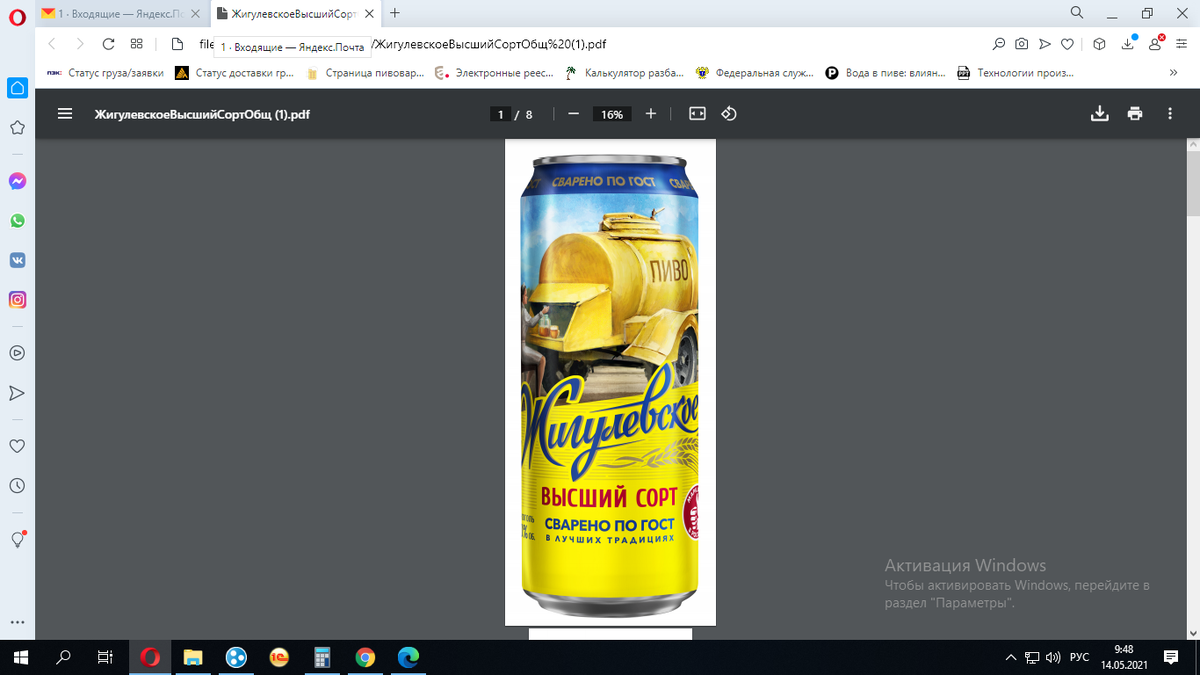Open the extensions cube icon
The height and width of the screenshot is (675, 1200).
(1099, 44)
